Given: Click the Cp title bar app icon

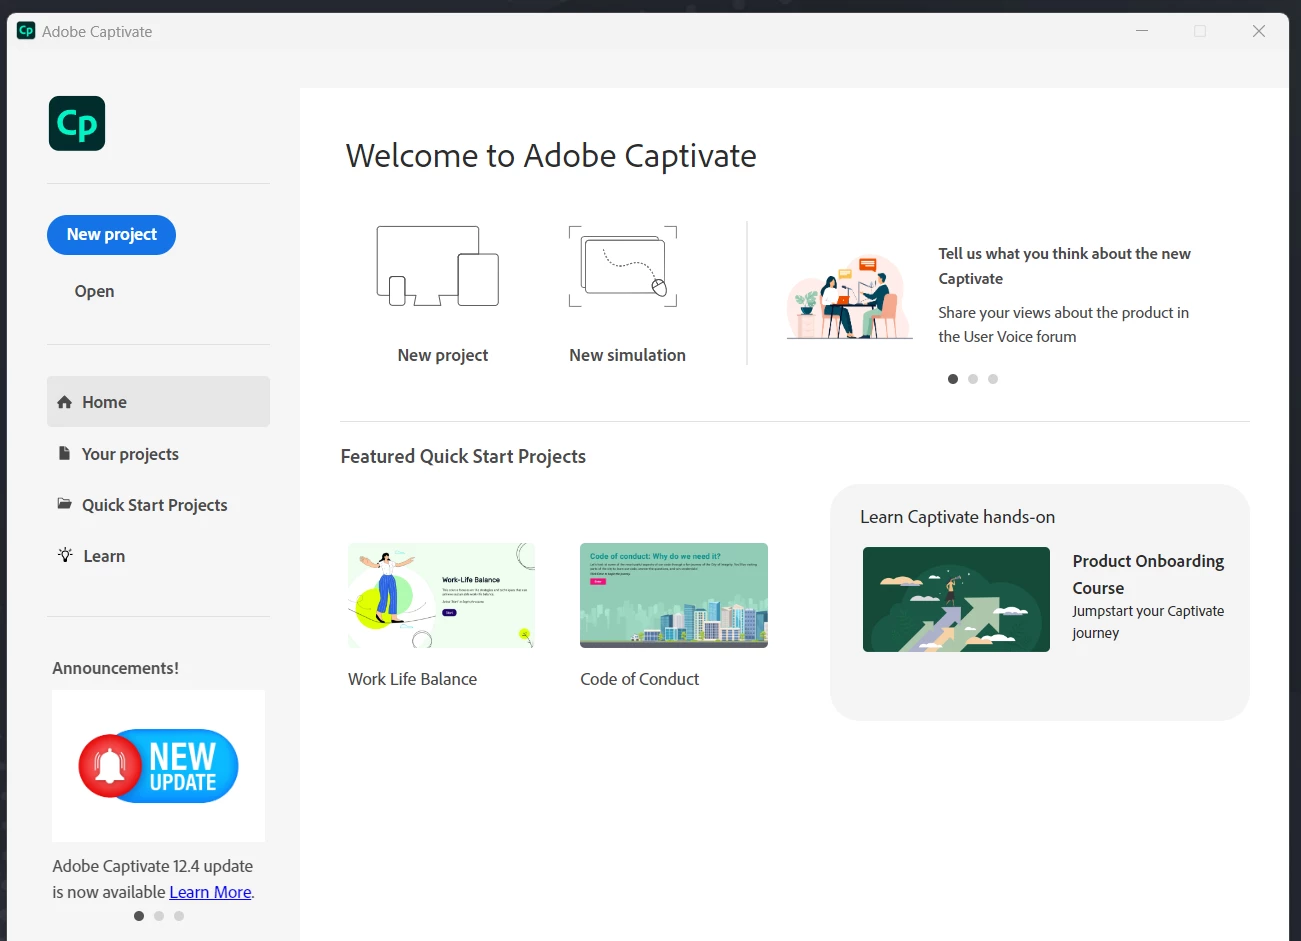Looking at the screenshot, I should pyautogui.click(x=26, y=31).
